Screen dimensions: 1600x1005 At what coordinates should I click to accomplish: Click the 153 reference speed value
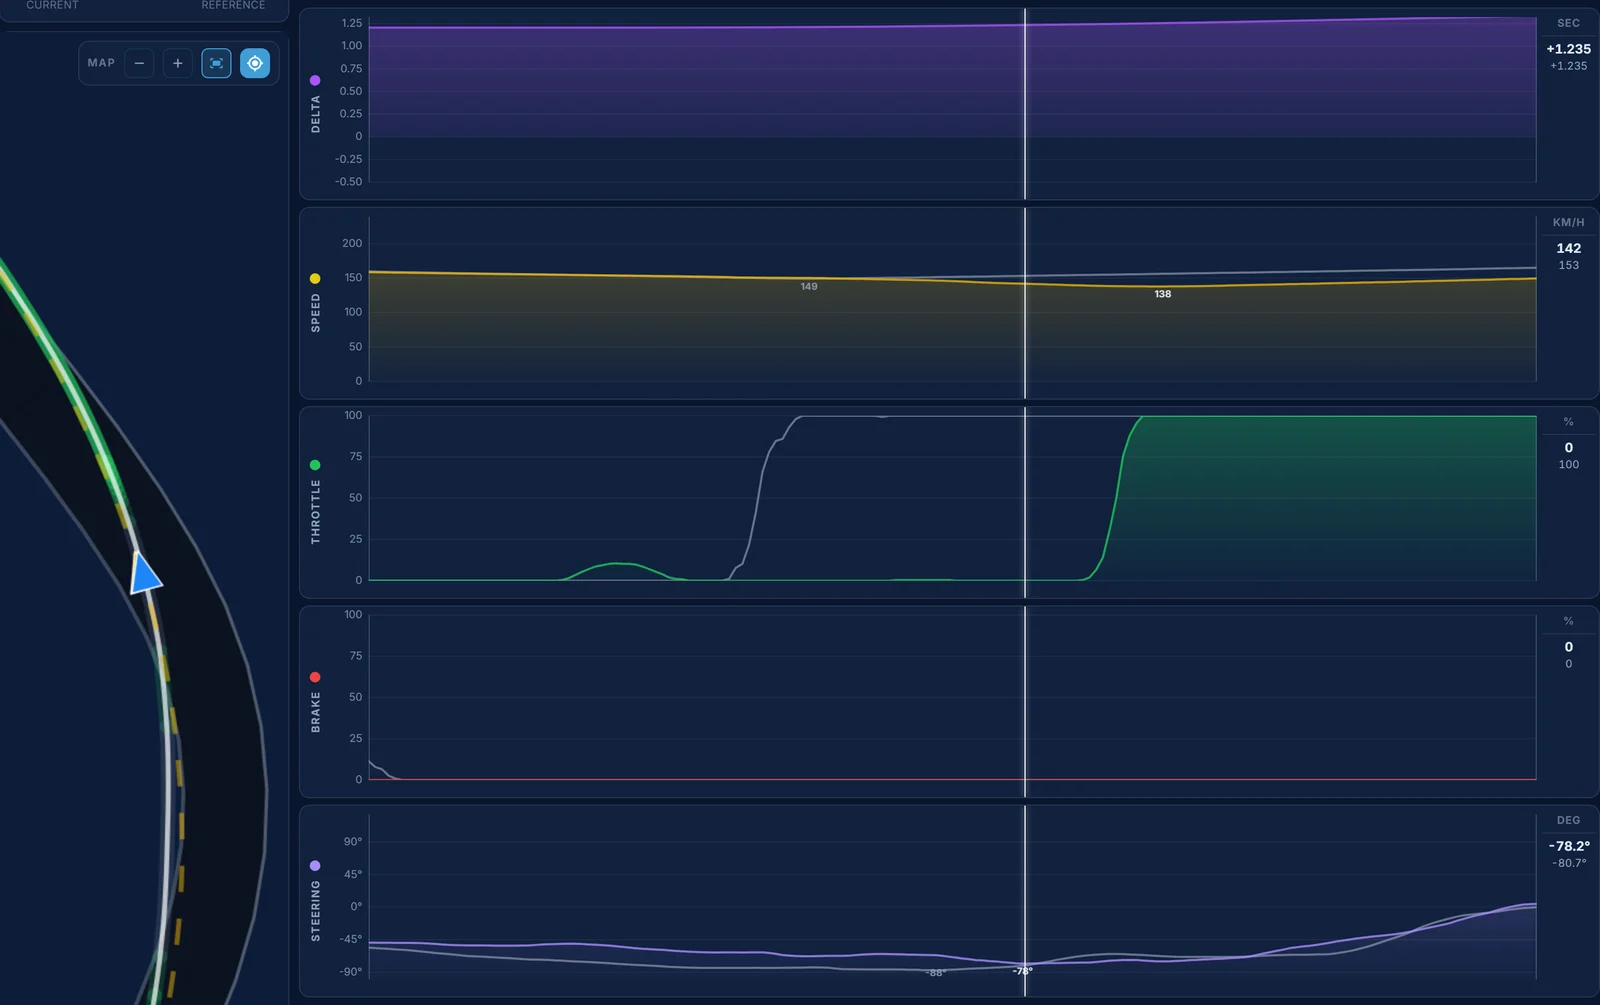click(x=1568, y=265)
